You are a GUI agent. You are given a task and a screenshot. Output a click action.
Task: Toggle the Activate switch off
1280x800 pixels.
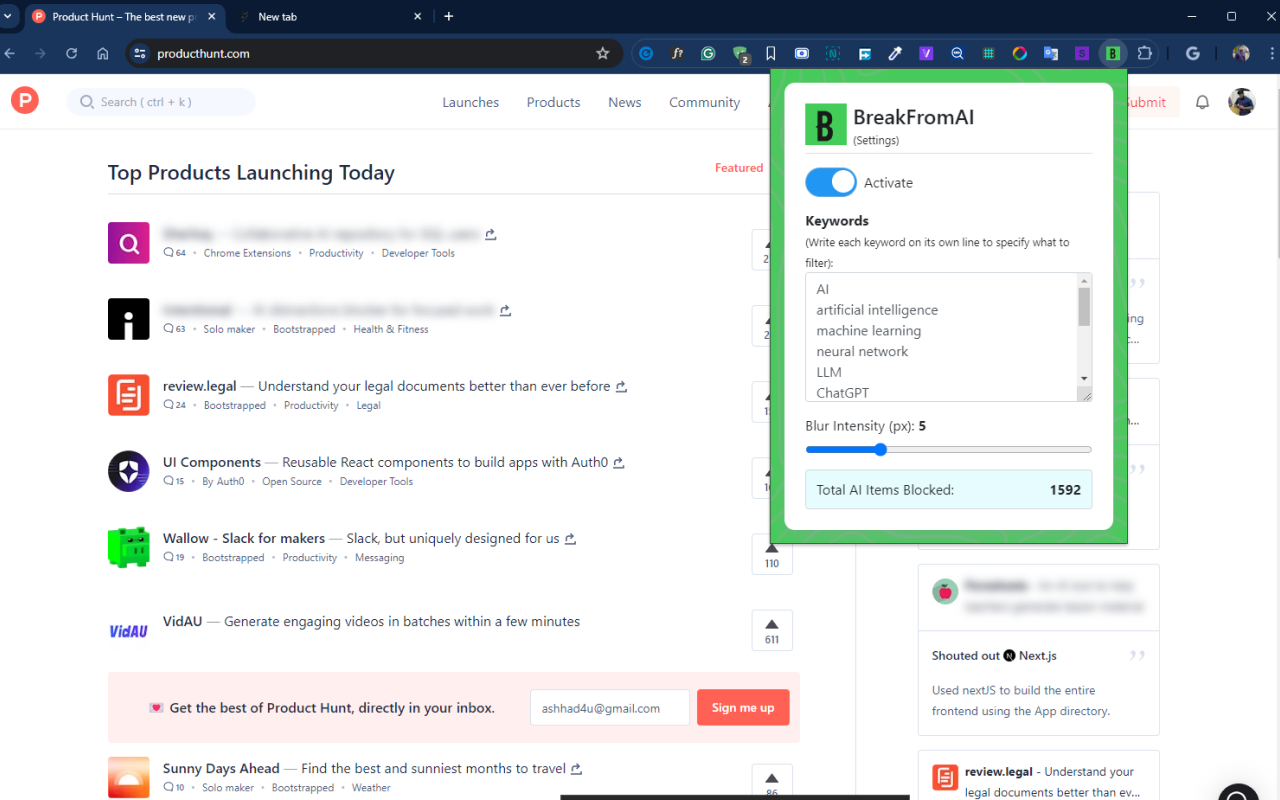[x=831, y=182]
